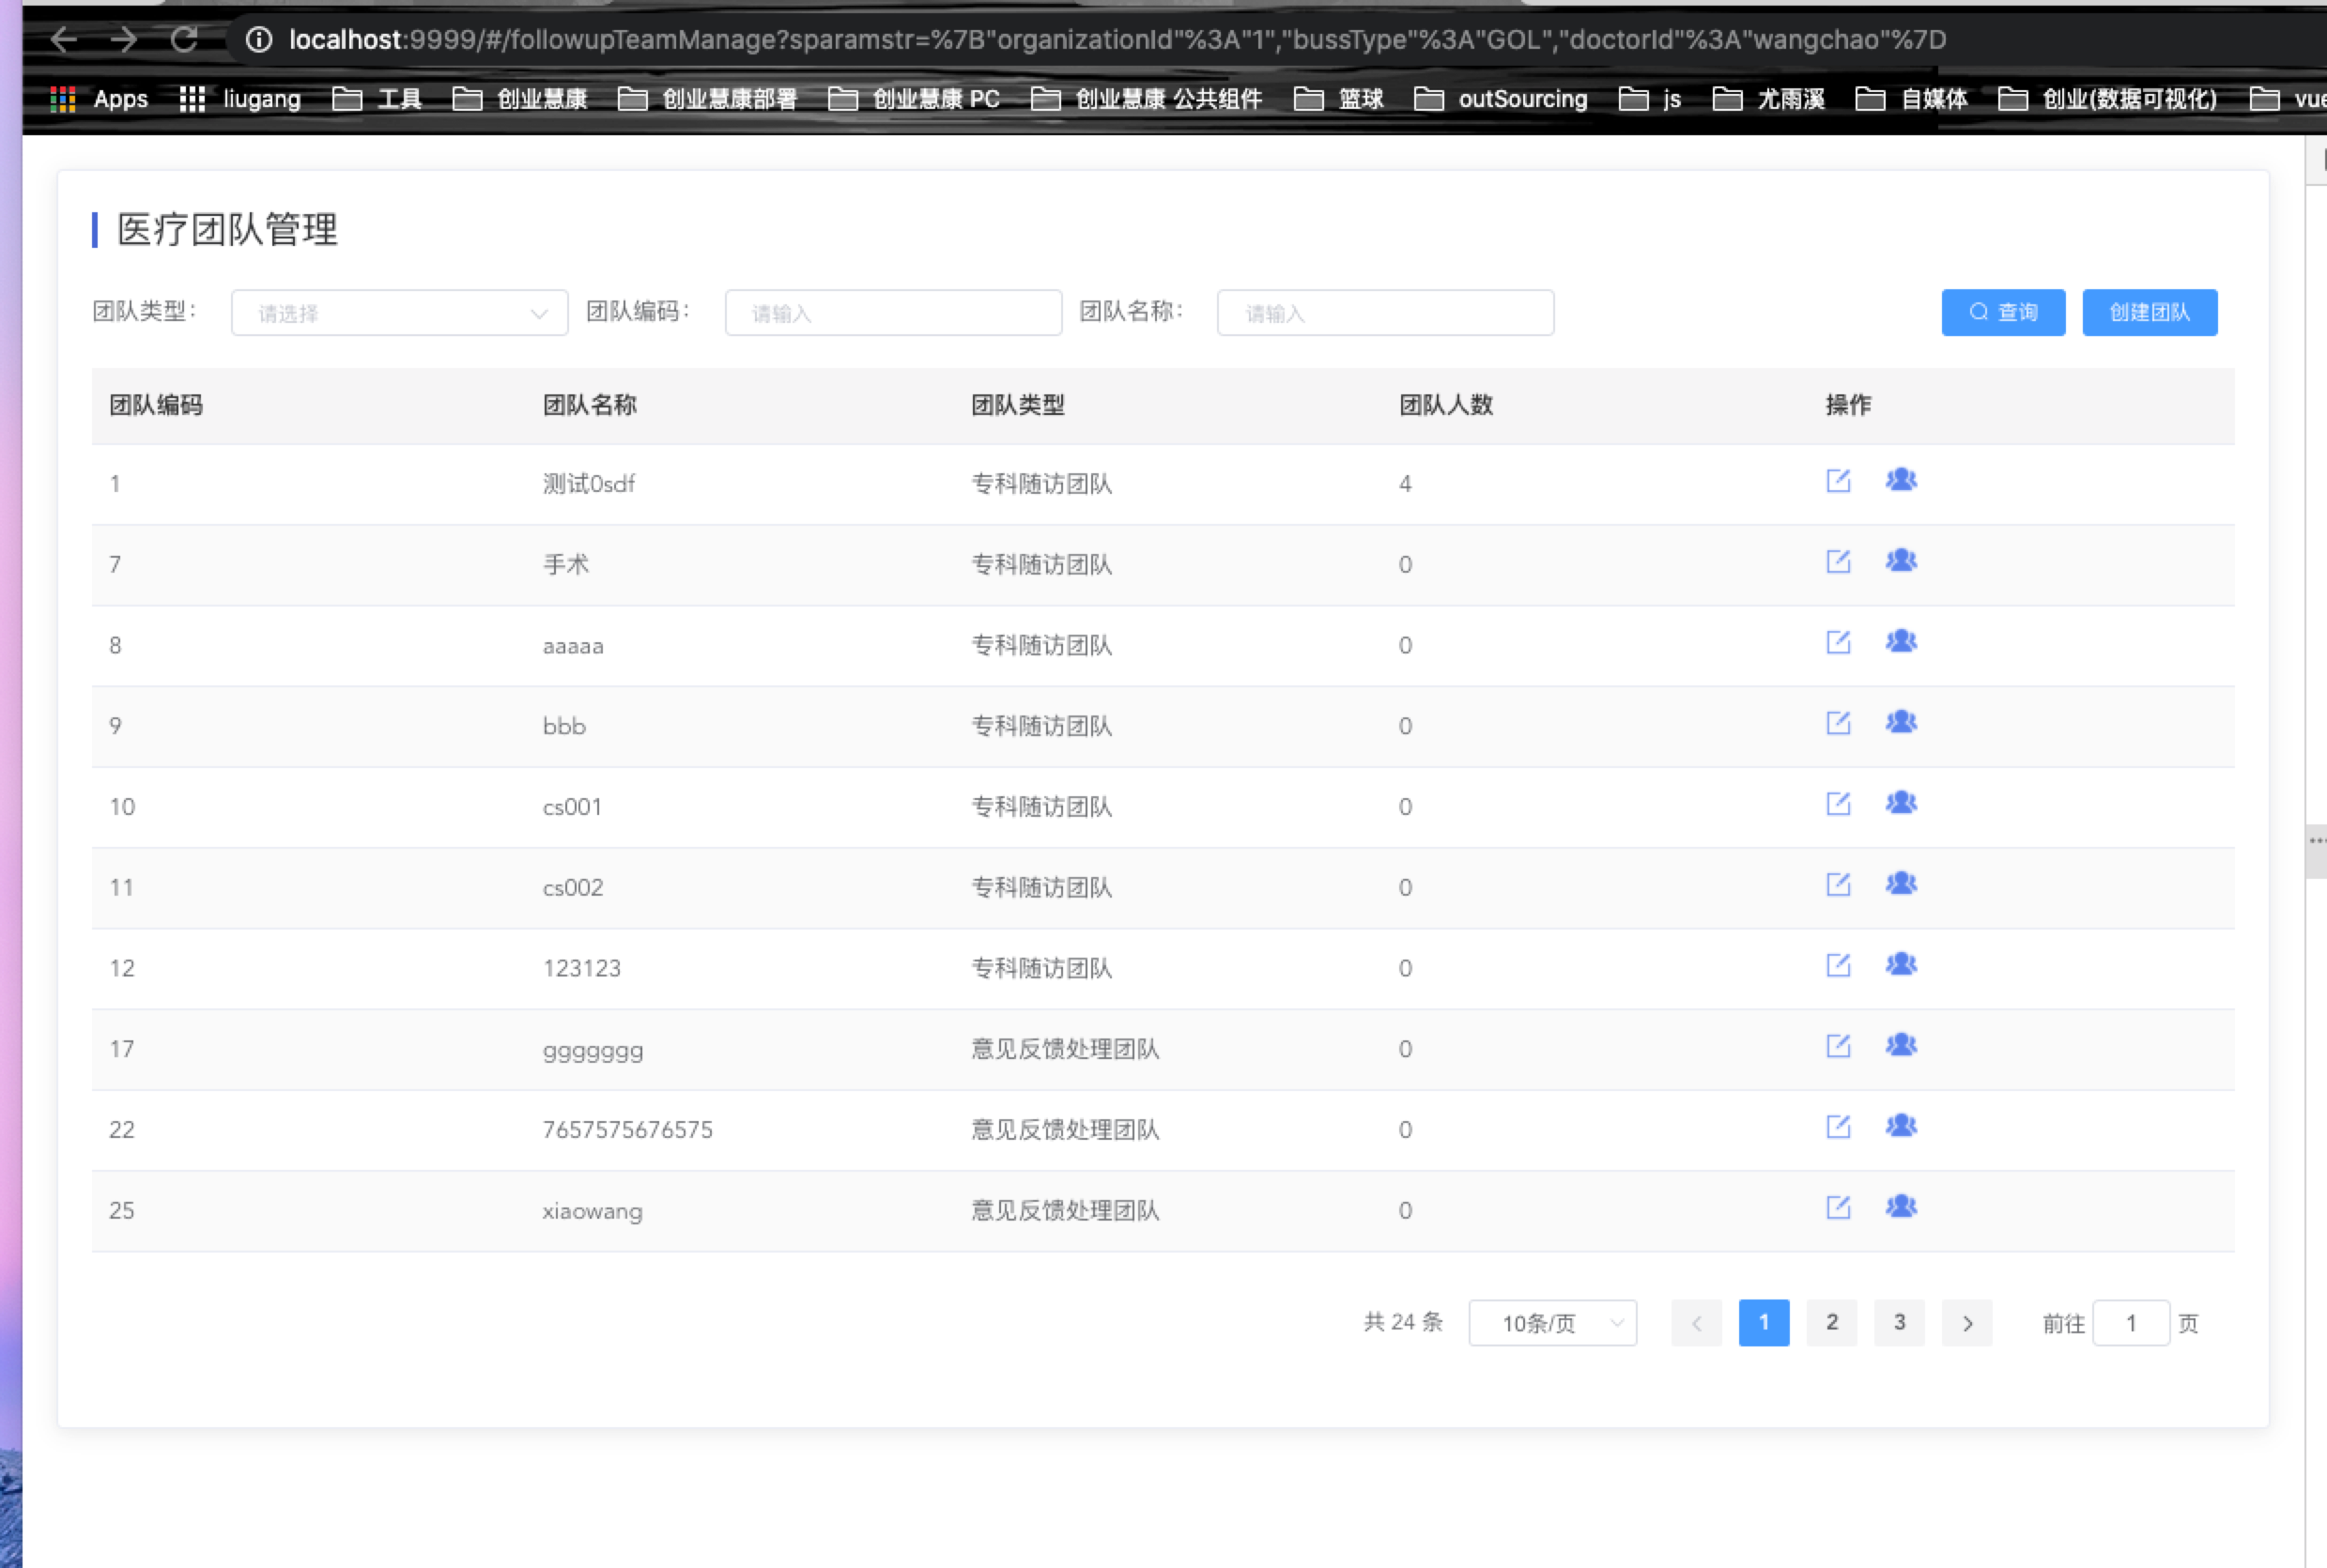The image size is (2327, 1568).
Task: Click the 查询 search button
Action: point(2003,313)
